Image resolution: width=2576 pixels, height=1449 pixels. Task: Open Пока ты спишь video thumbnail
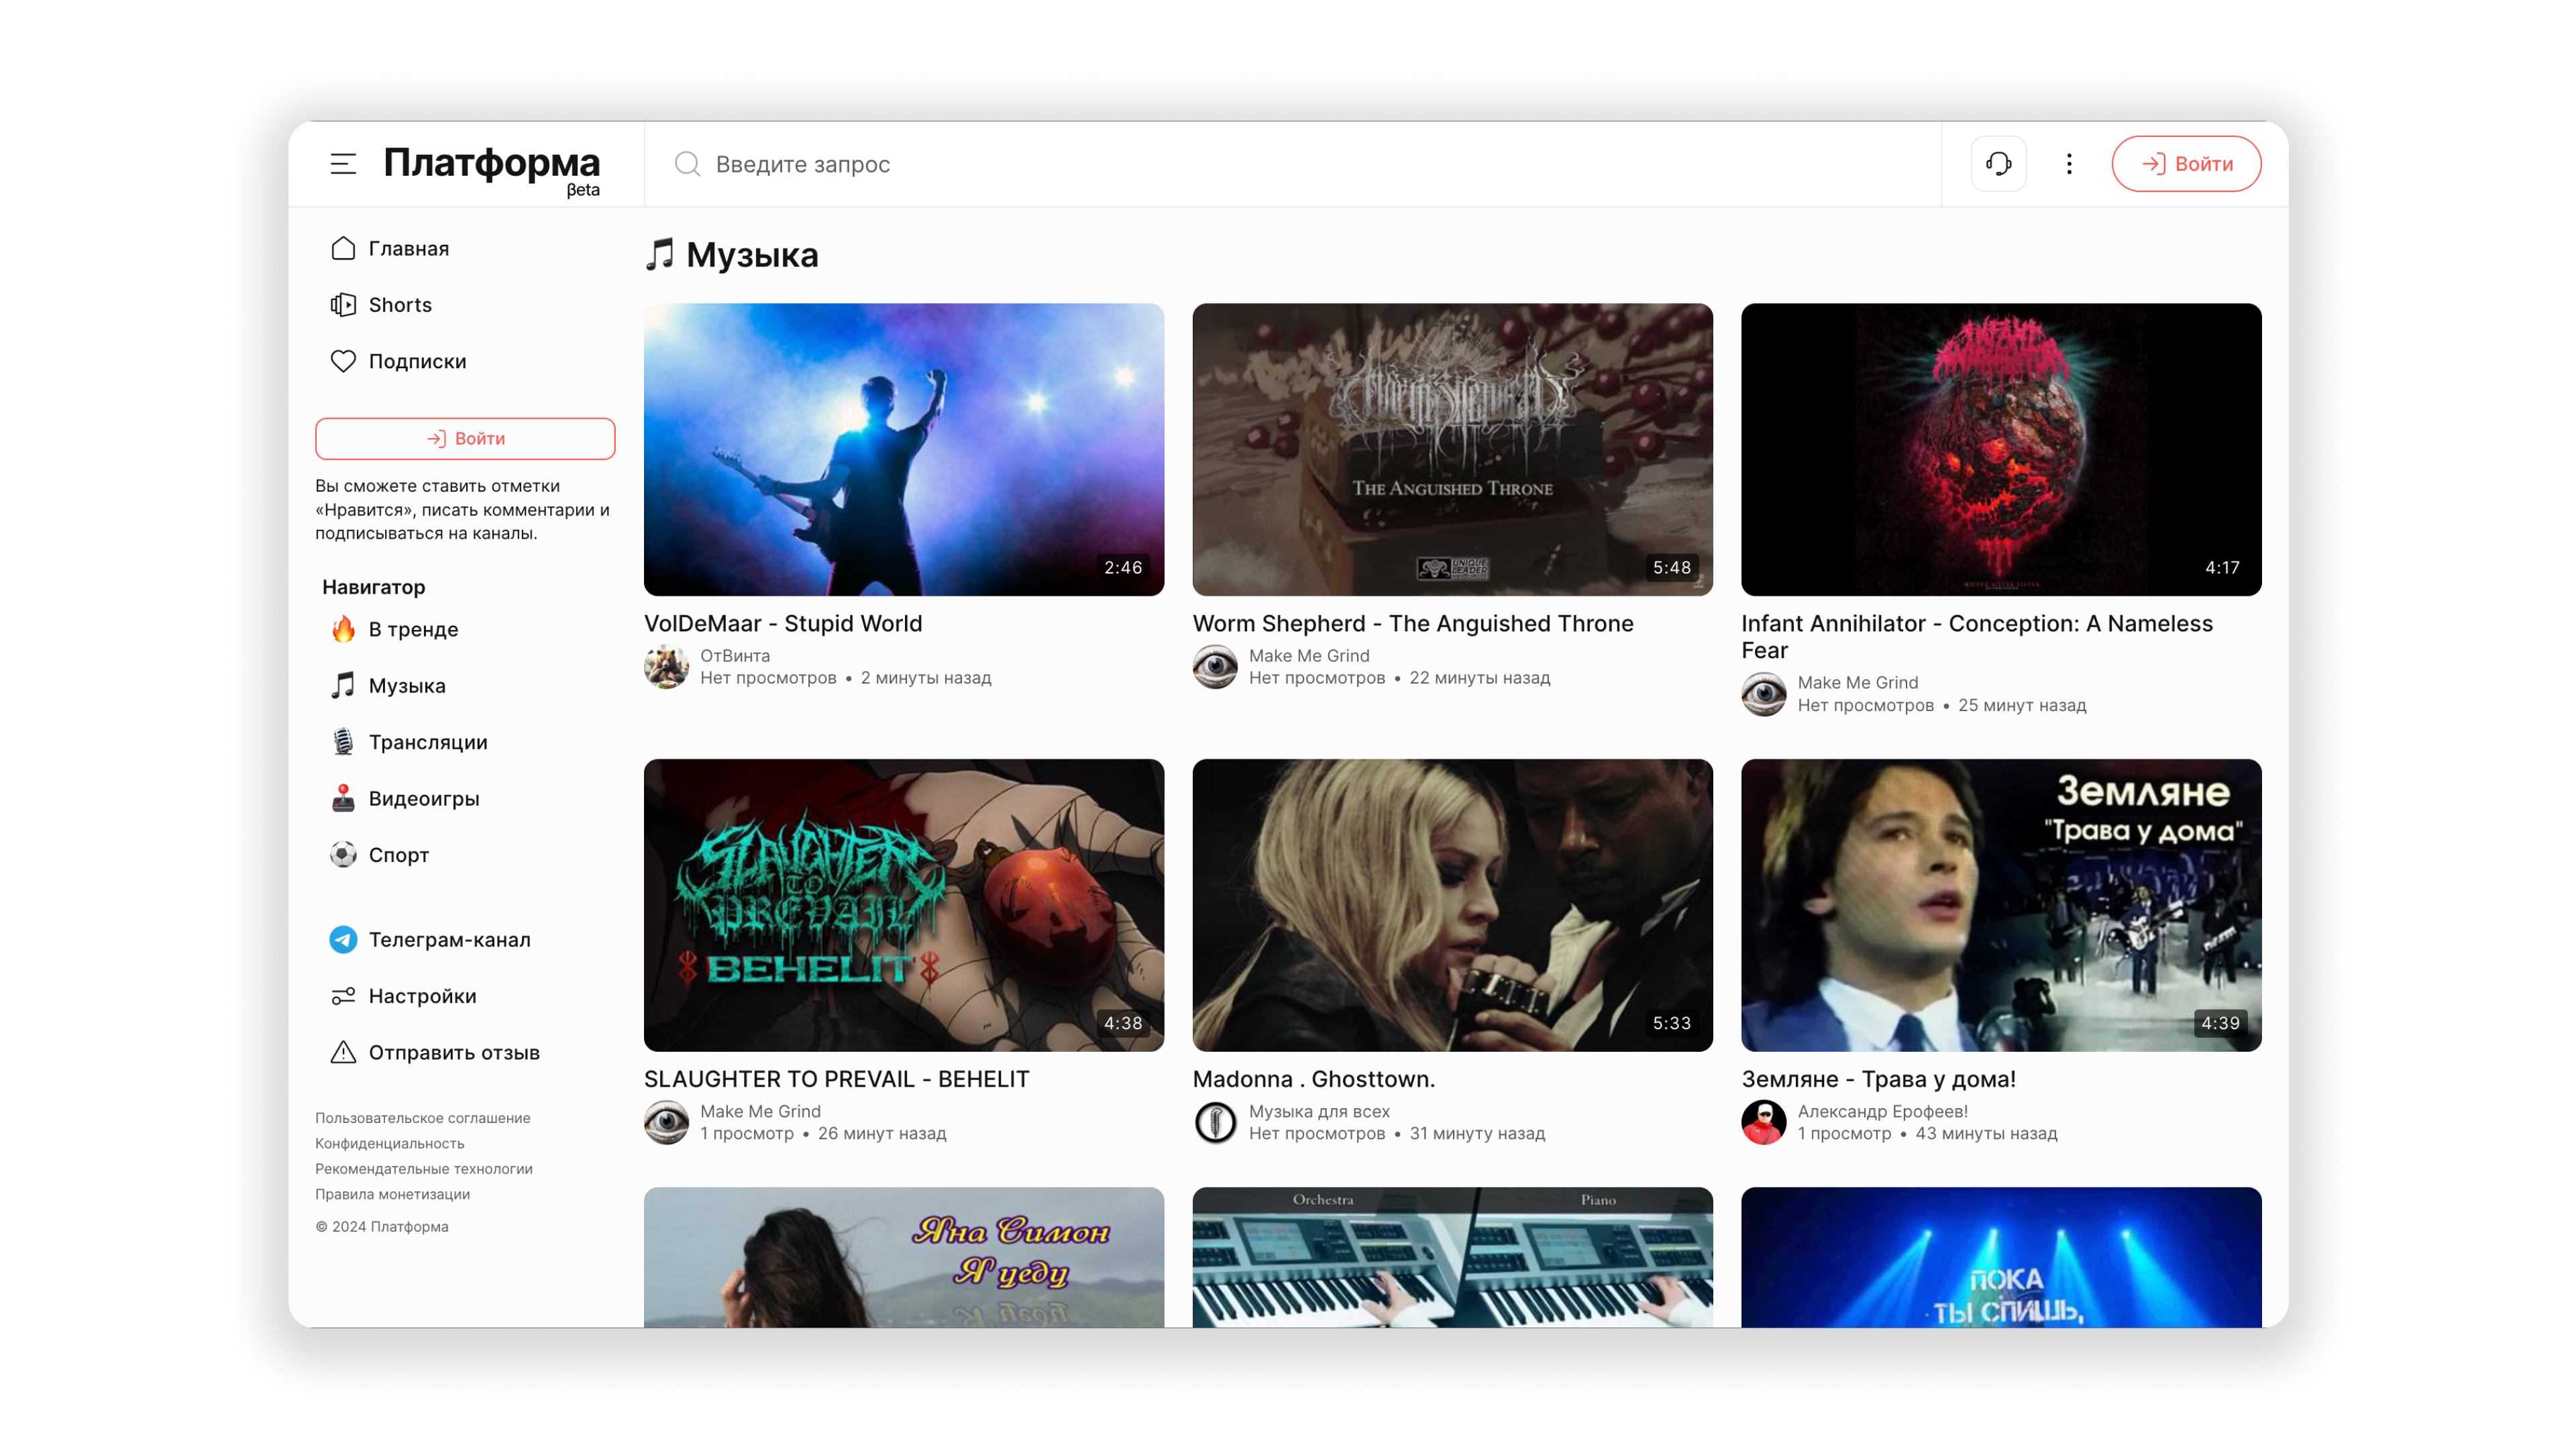point(2001,1257)
